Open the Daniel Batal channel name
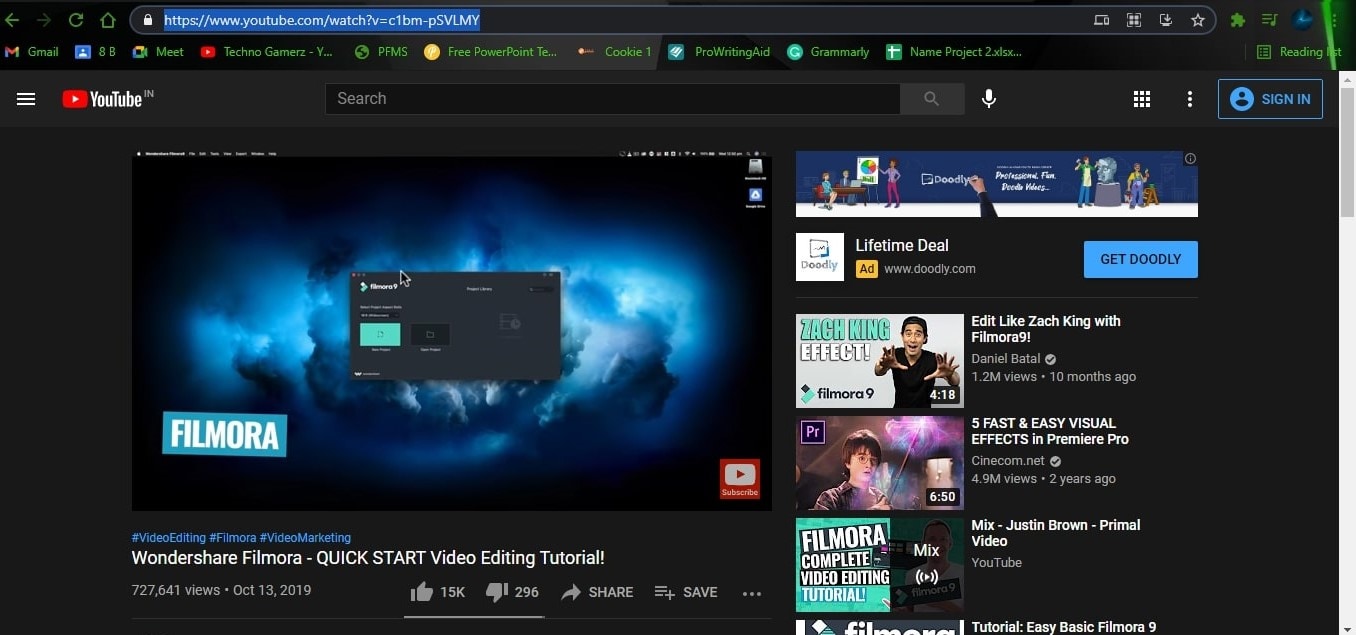 point(1006,358)
